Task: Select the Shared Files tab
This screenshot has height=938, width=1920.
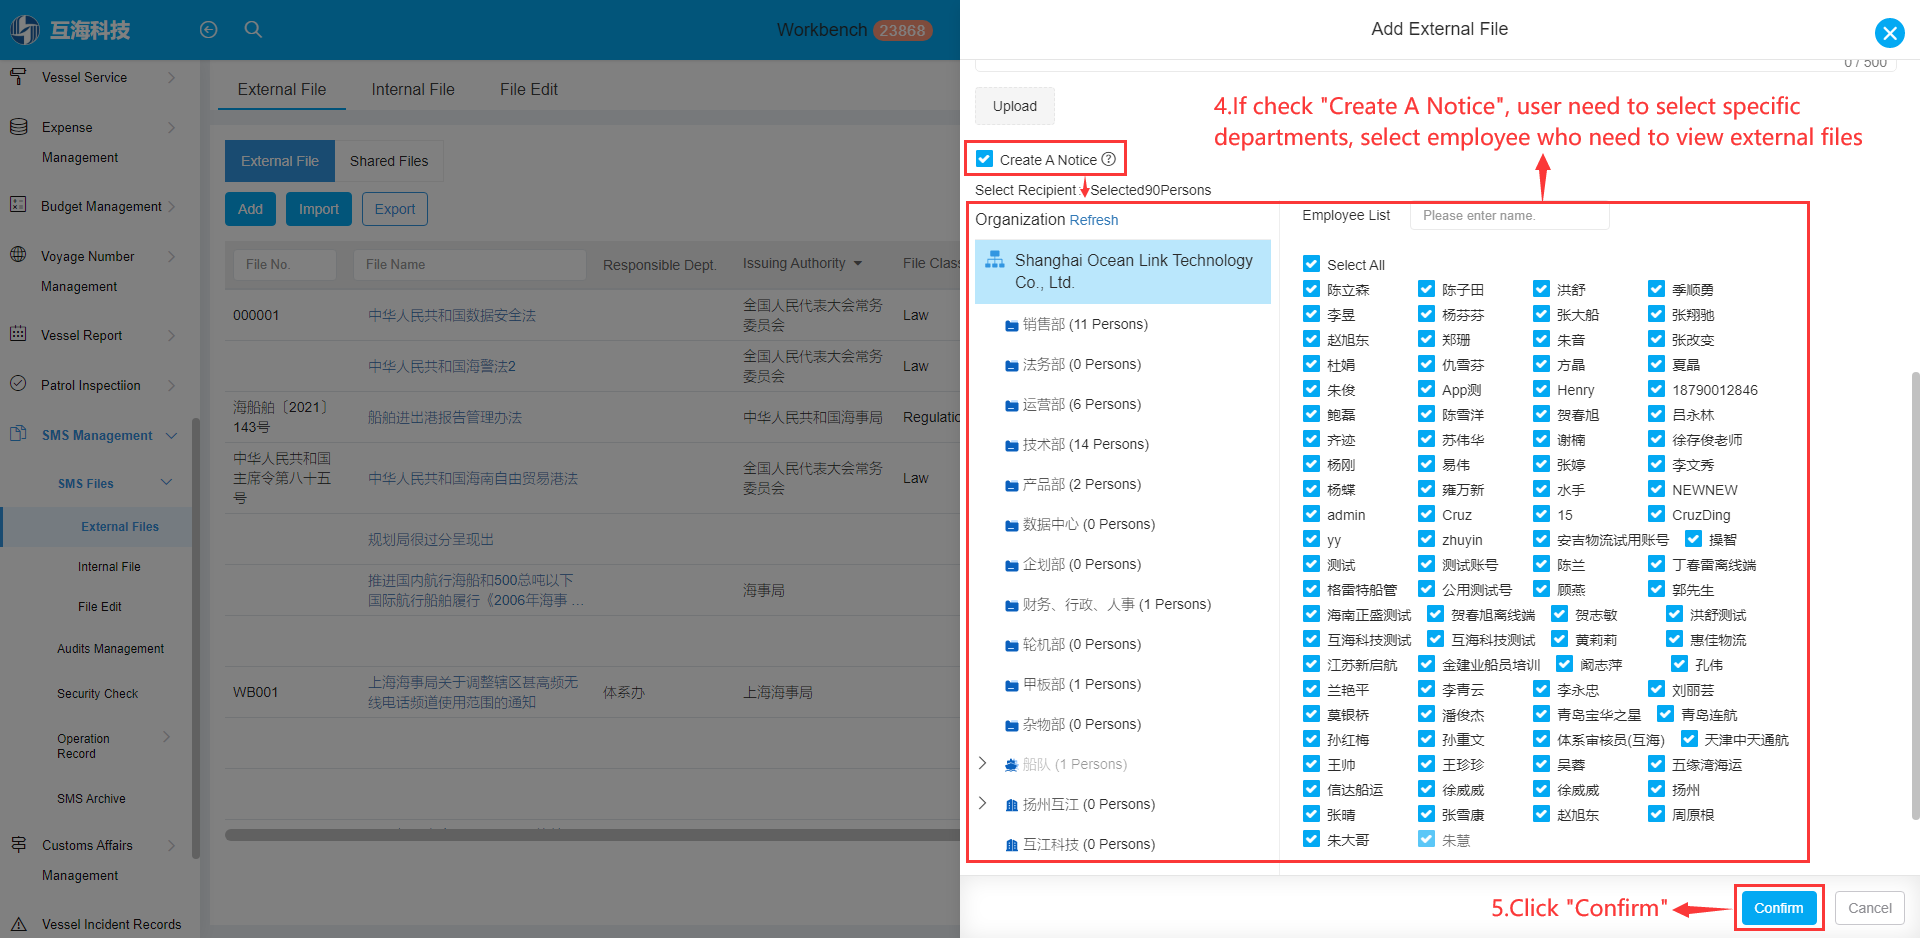Action: [389, 161]
